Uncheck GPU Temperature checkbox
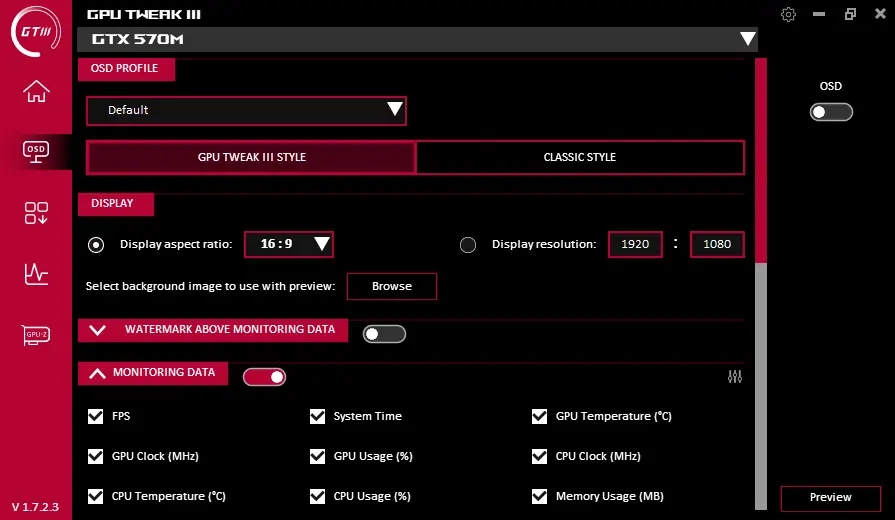Screen dimensions: 895x520 (539, 416)
